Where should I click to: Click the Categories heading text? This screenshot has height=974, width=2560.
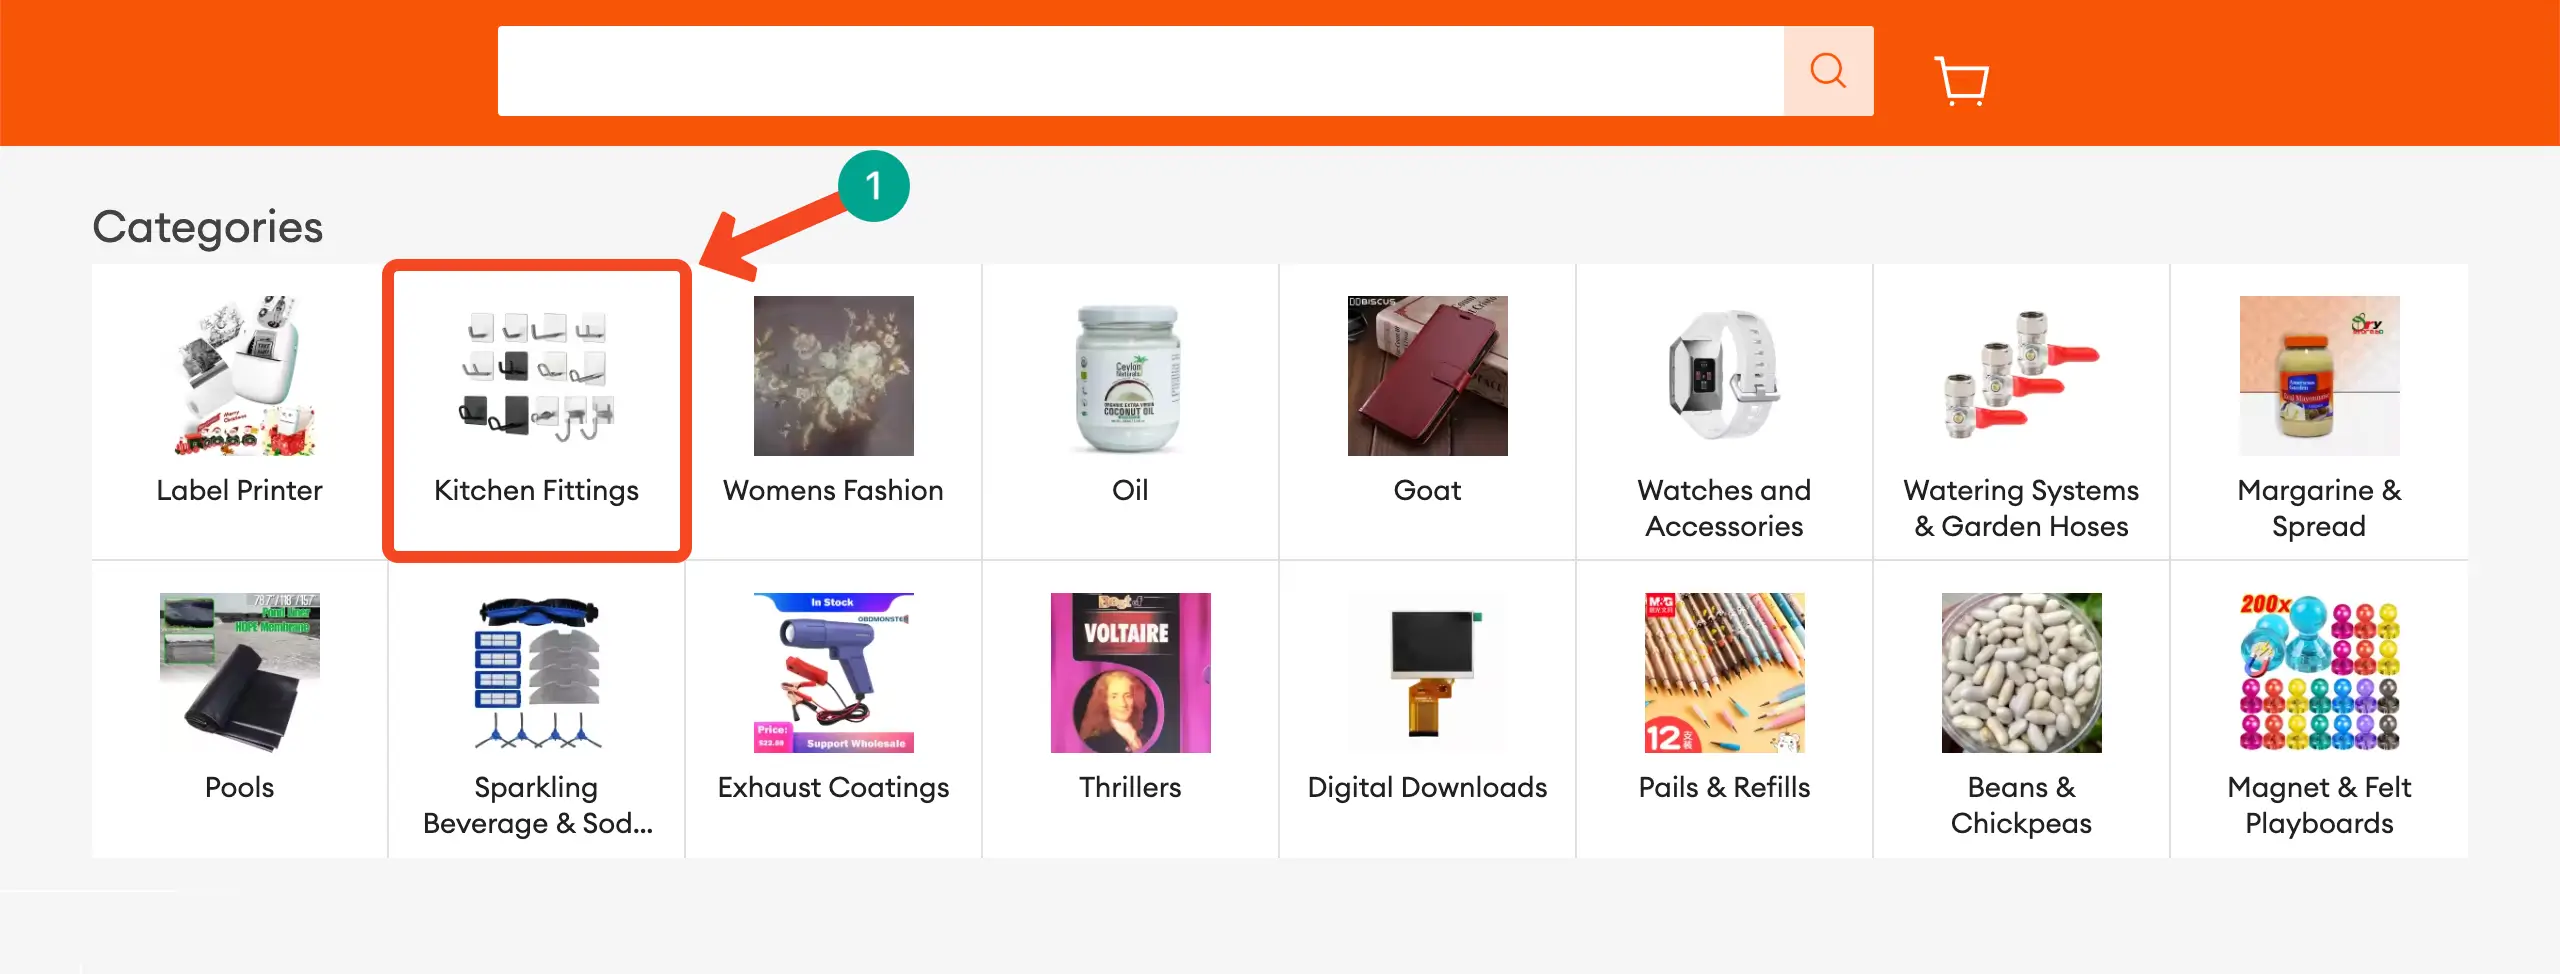[207, 226]
